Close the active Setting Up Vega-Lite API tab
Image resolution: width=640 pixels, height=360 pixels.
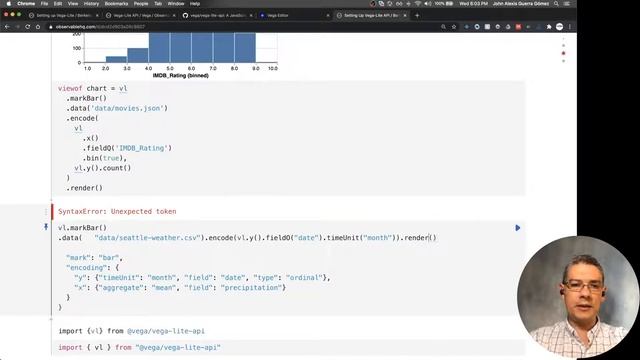point(405,15)
